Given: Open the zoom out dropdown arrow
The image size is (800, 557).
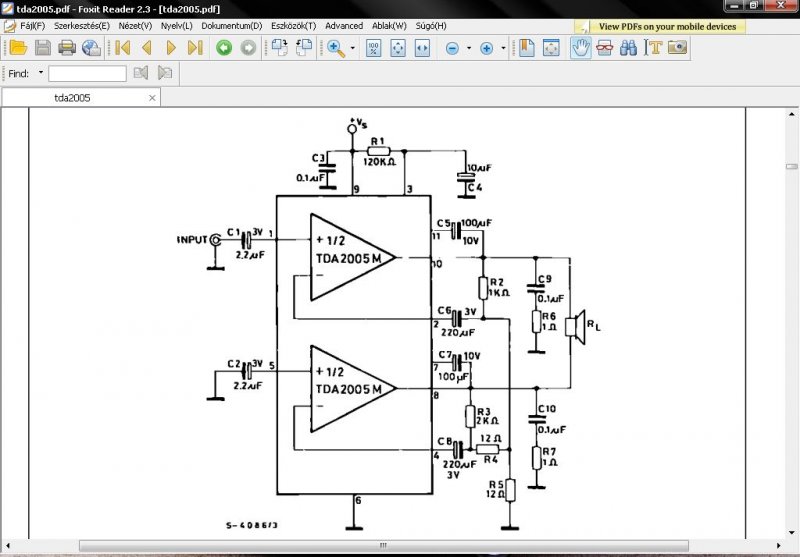Looking at the screenshot, I should [468, 48].
